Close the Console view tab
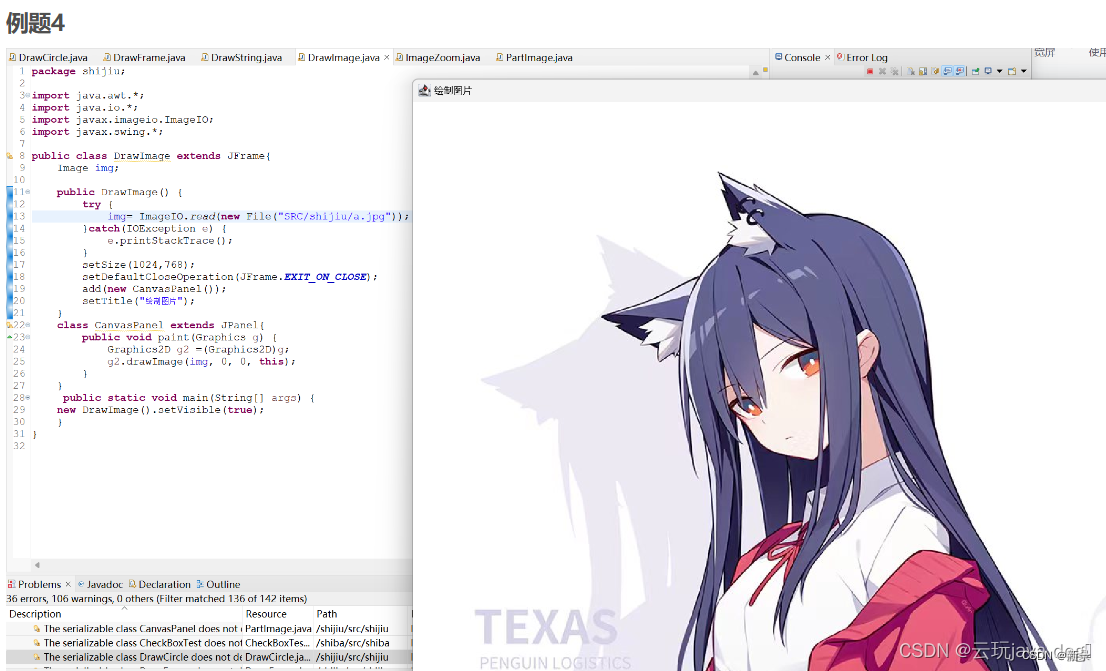The height and width of the screenshot is (671, 1106). click(827, 57)
